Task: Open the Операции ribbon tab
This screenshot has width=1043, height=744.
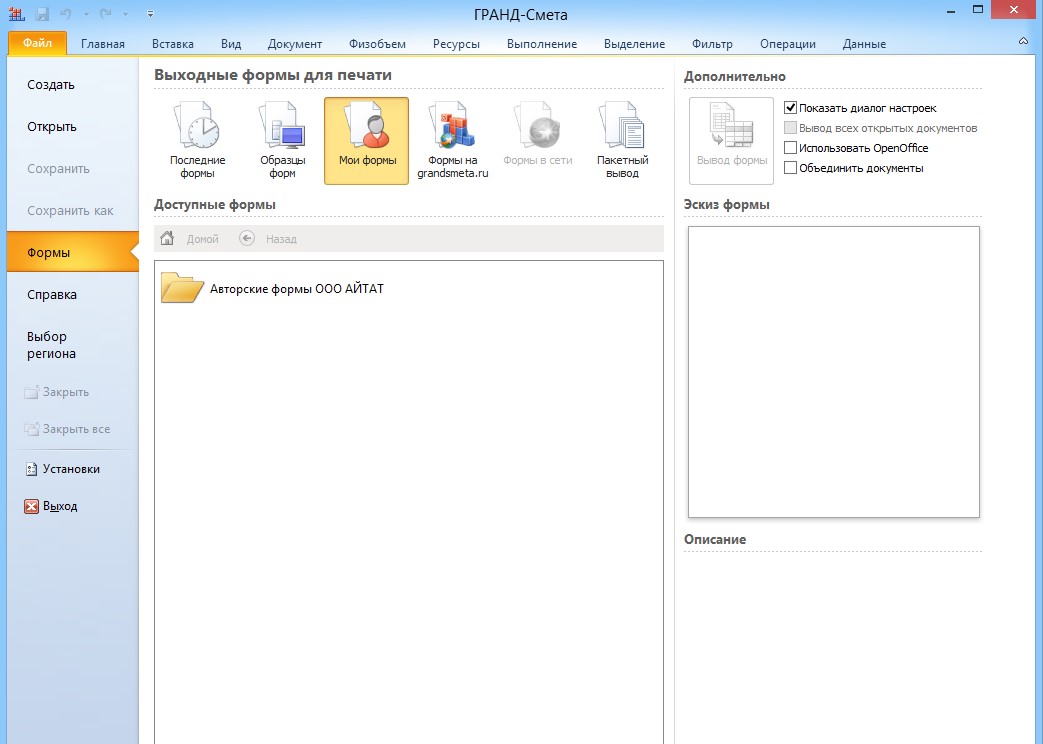Action: coord(788,44)
